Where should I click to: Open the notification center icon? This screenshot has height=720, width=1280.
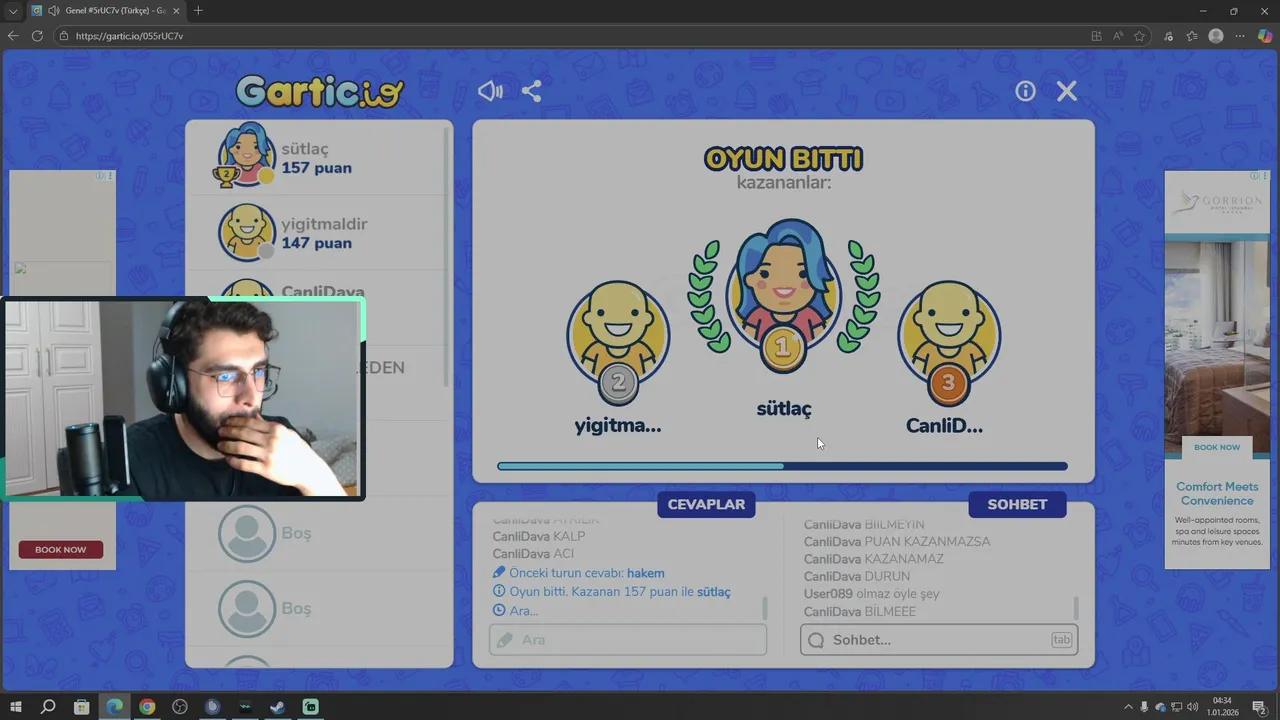pyautogui.click(x=1262, y=707)
